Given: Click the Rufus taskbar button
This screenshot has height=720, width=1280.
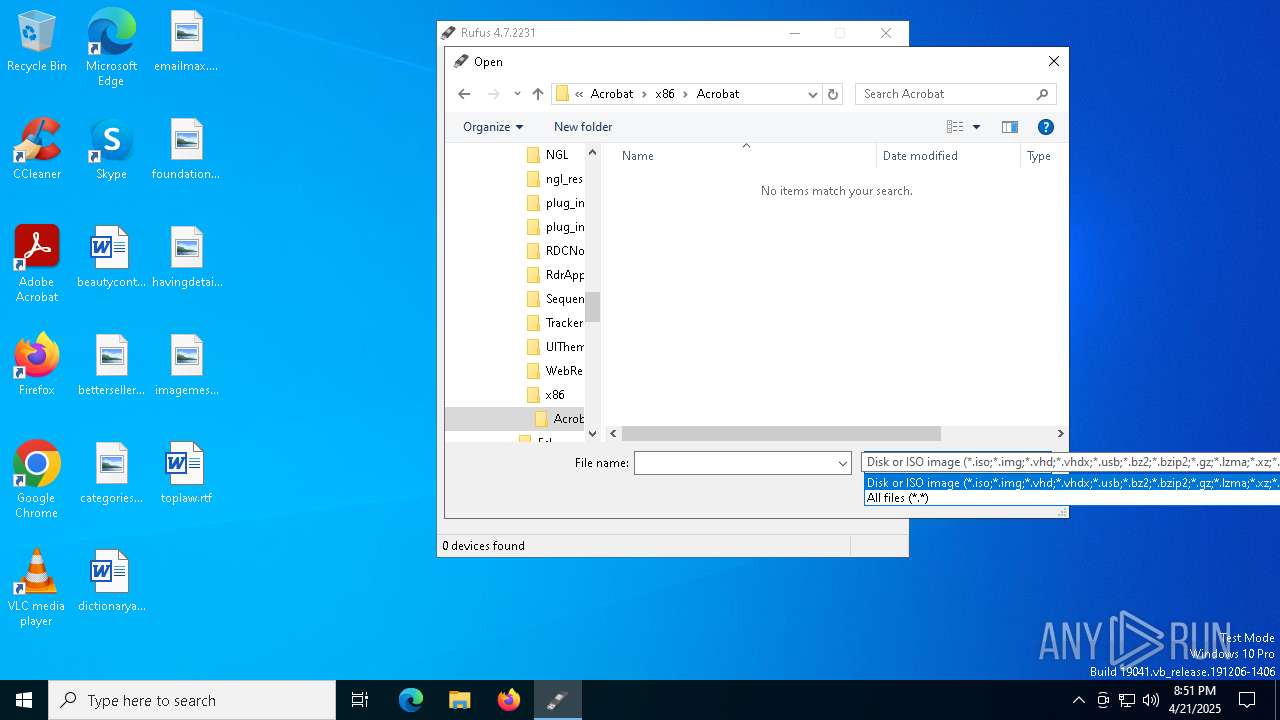Looking at the screenshot, I should click(x=557, y=700).
